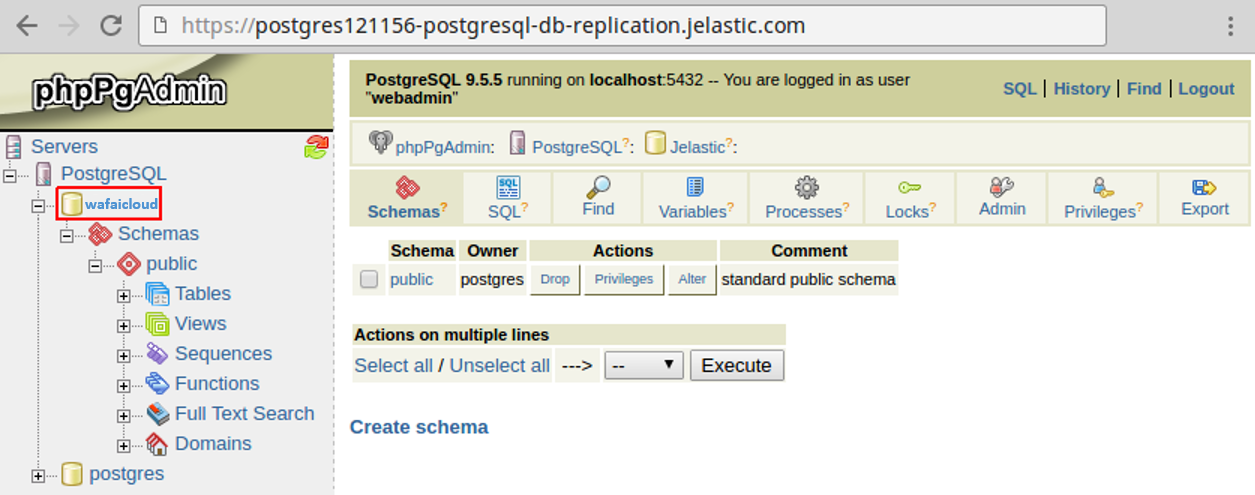Click the public schema icon in tree
The width and height of the screenshot is (1255, 495).
[129, 264]
